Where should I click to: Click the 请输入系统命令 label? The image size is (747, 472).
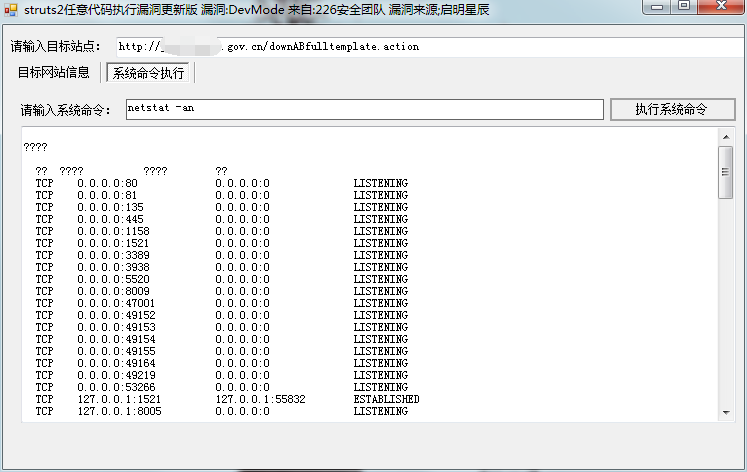click(x=65, y=110)
